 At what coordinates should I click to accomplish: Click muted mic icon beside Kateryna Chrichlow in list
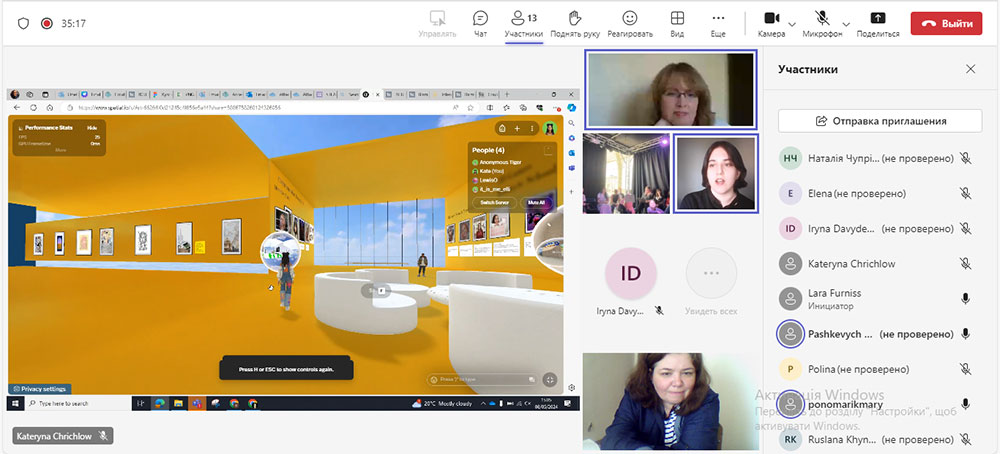(x=966, y=263)
